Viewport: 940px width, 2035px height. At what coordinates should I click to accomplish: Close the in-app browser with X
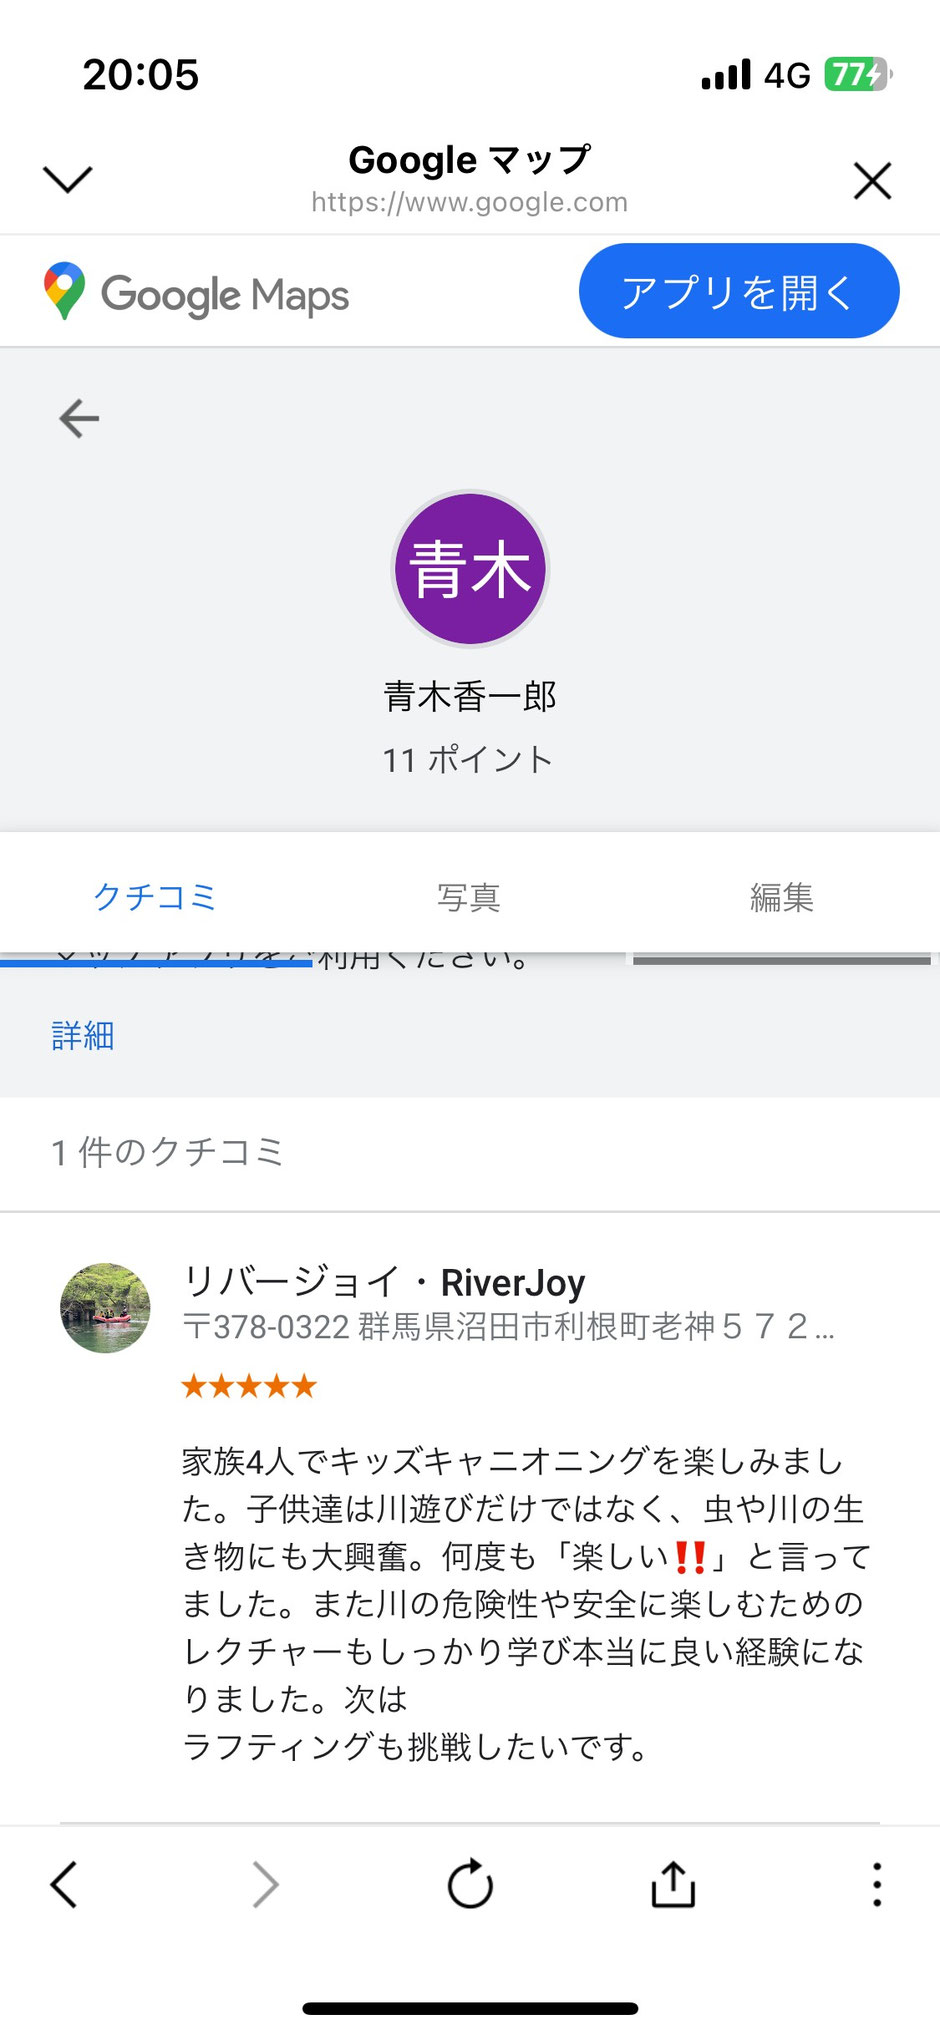872,181
